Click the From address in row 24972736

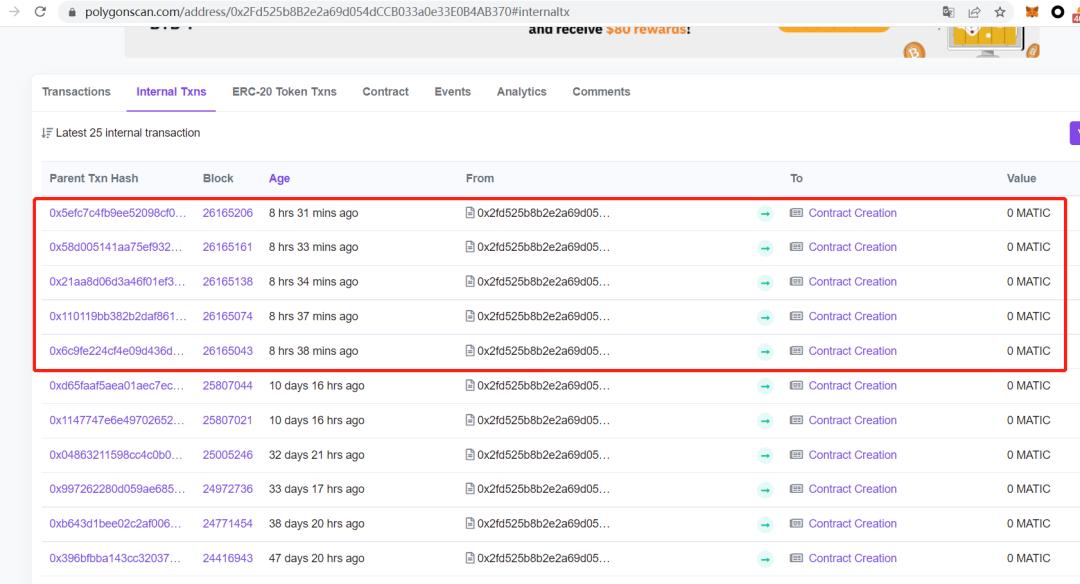[543, 489]
